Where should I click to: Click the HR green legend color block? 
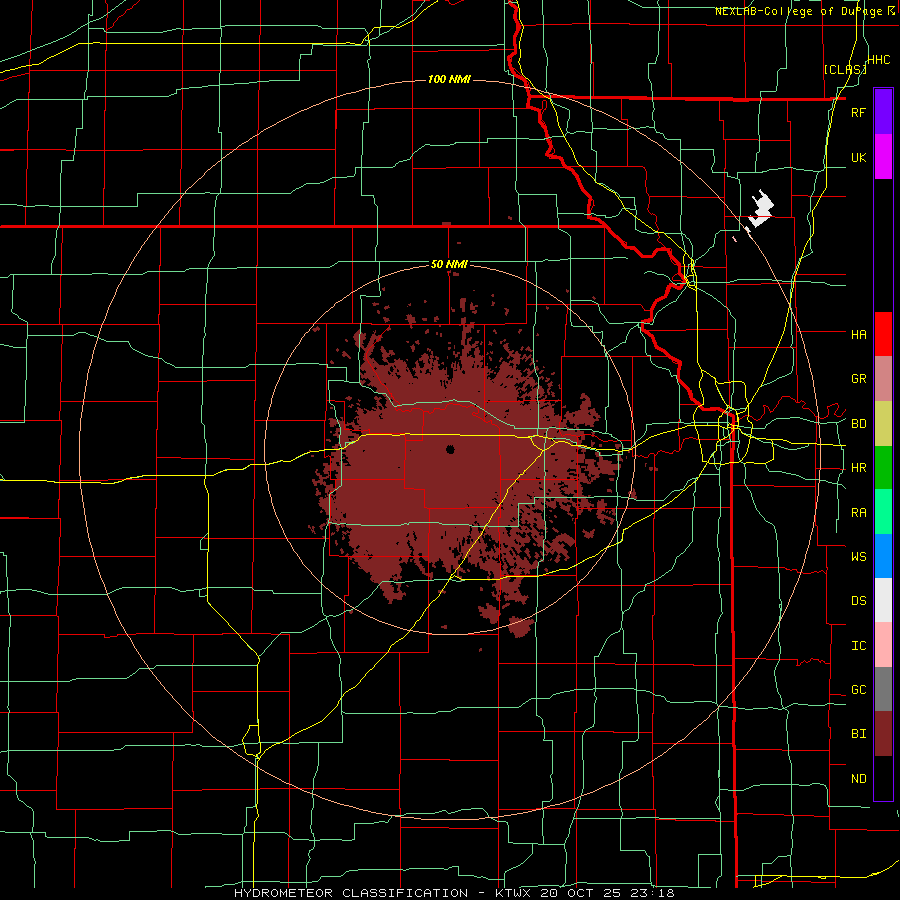point(883,468)
